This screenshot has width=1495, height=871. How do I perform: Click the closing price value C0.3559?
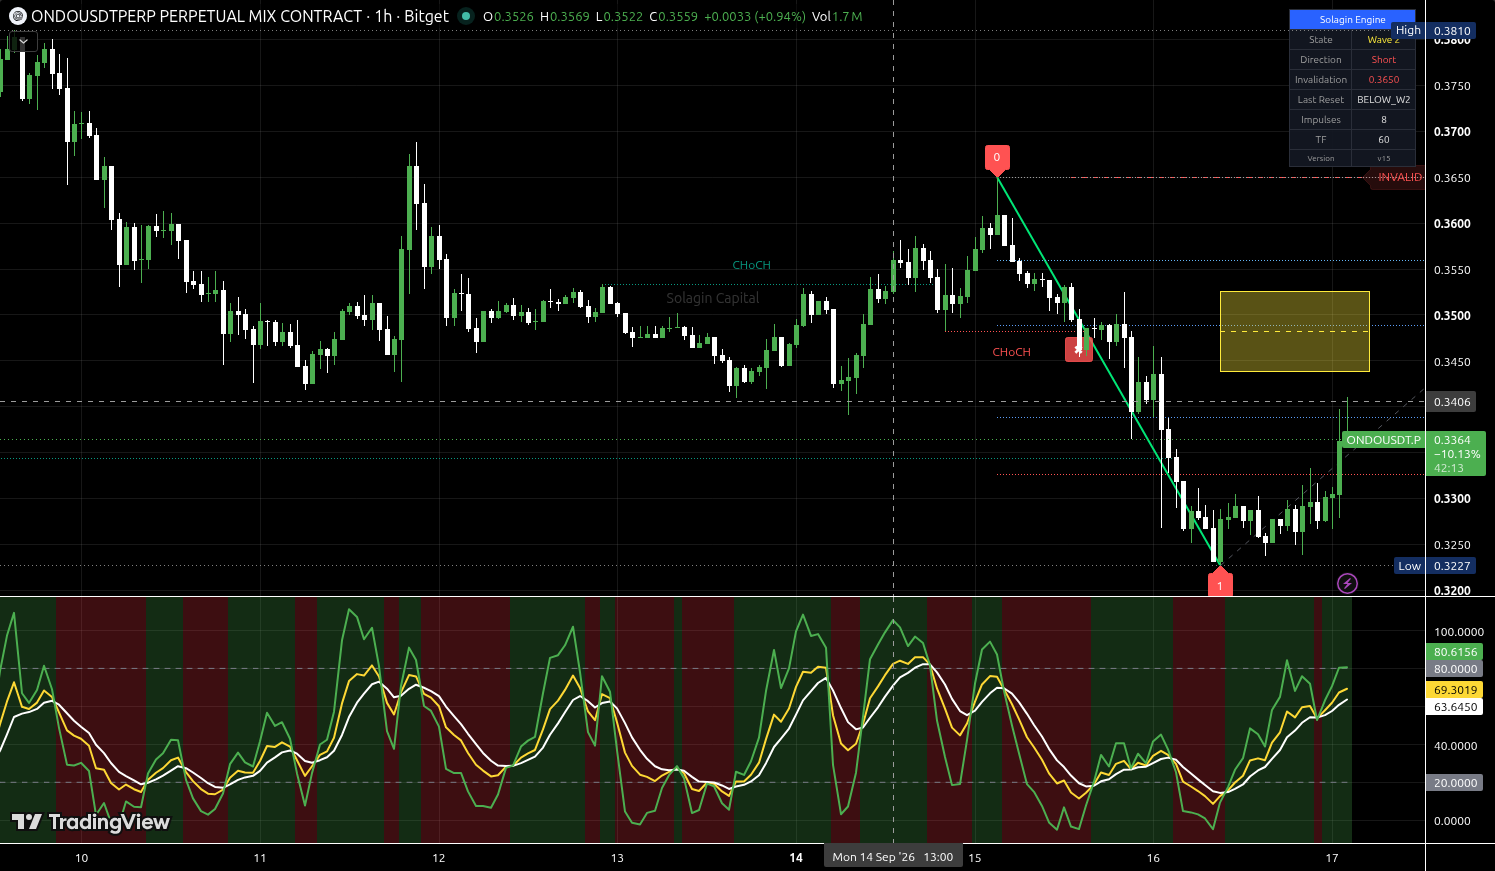(673, 16)
